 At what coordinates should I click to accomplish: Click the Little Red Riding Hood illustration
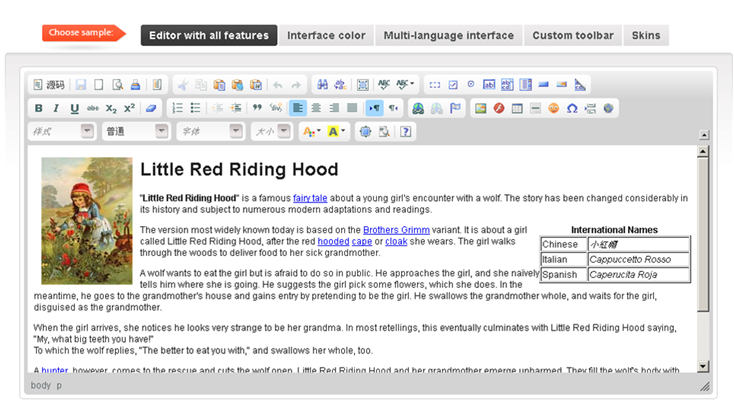86,221
